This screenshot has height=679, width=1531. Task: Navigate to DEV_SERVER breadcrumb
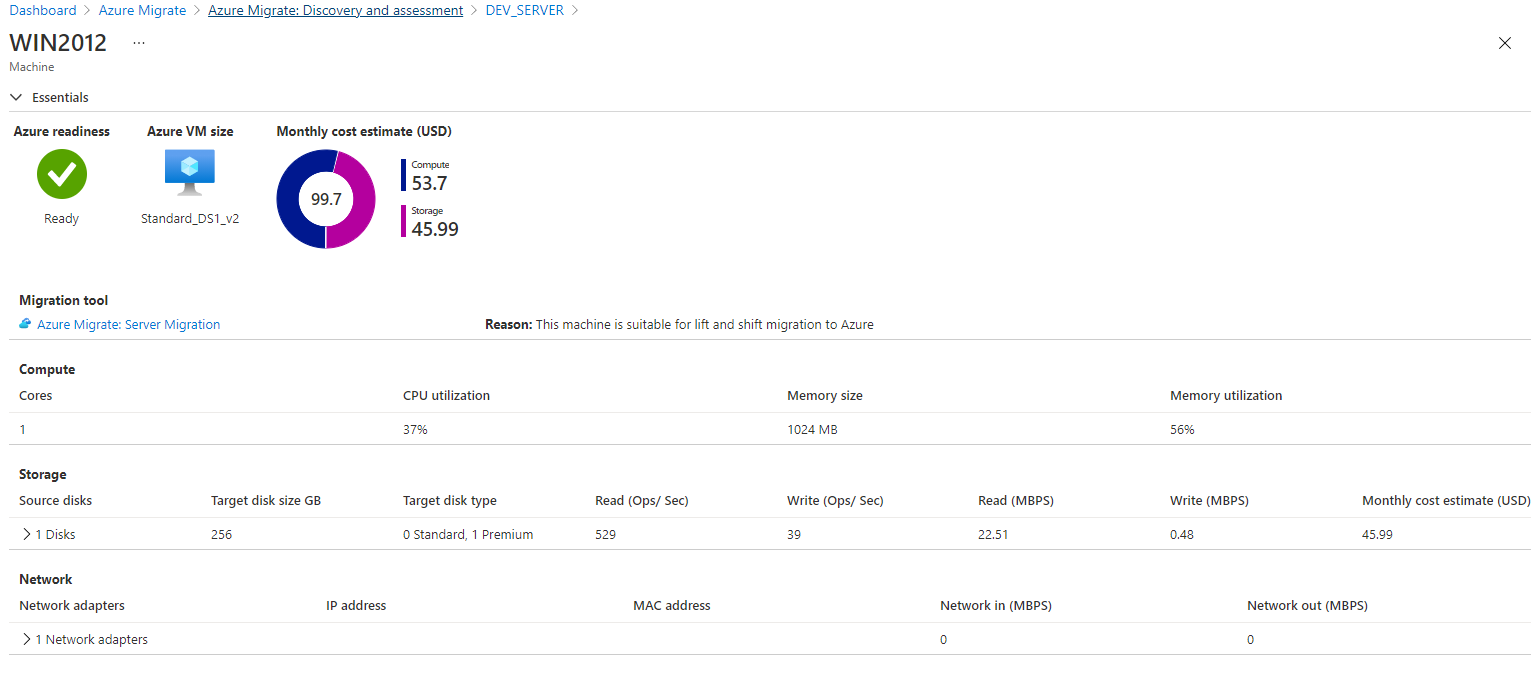[524, 10]
